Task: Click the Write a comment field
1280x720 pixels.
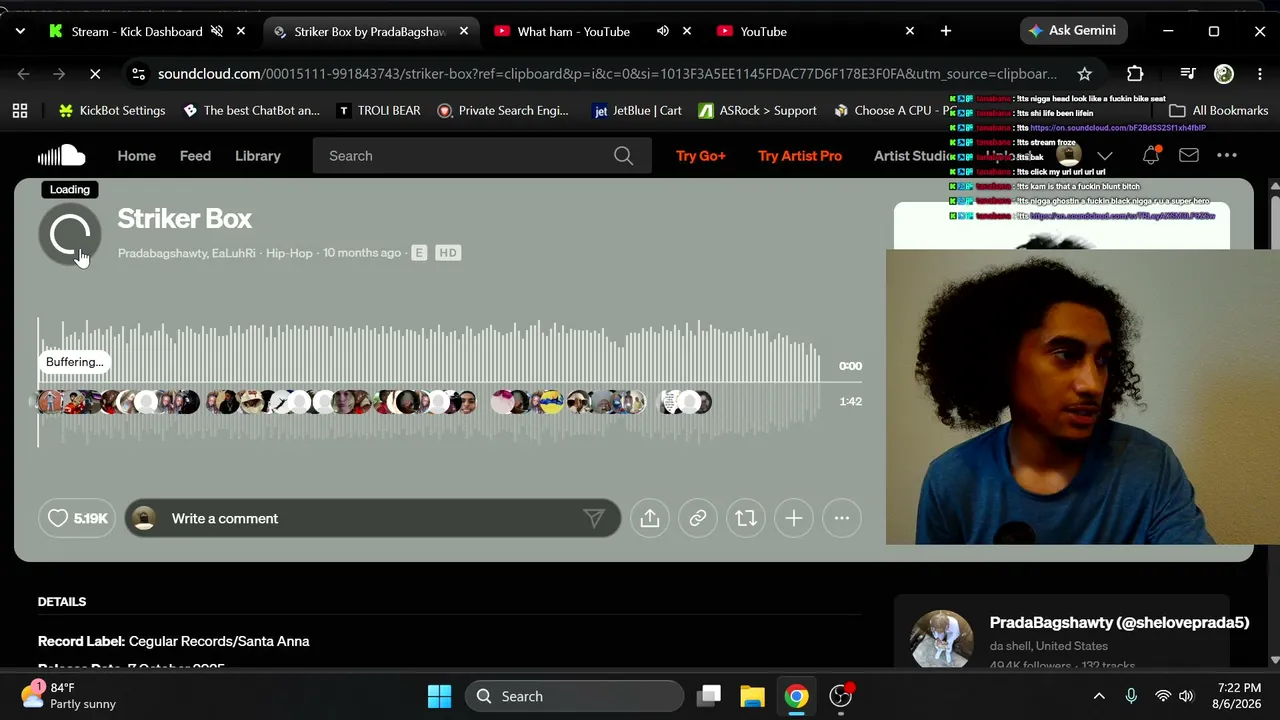Action: pyautogui.click(x=372, y=518)
